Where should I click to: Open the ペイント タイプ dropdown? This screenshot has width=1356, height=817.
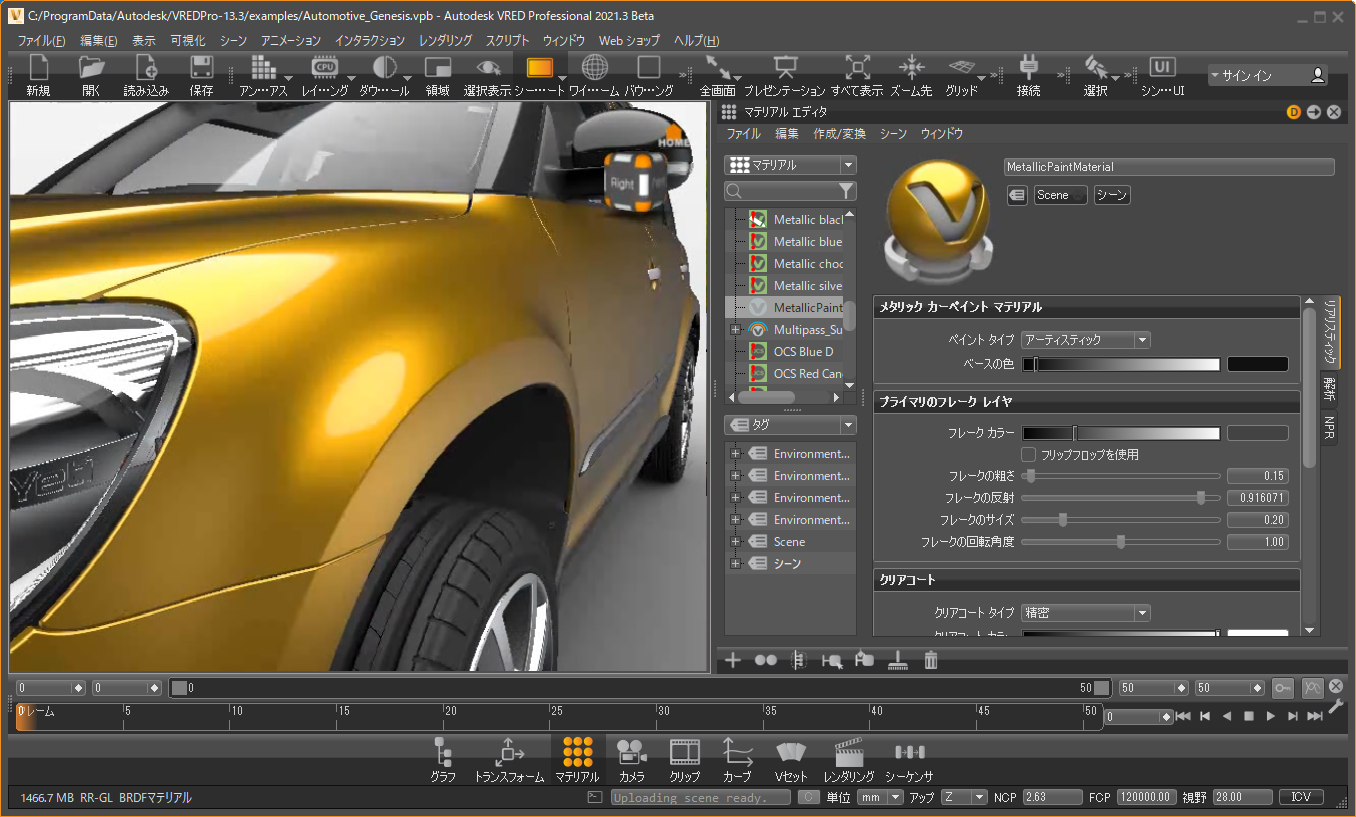click(x=1085, y=340)
